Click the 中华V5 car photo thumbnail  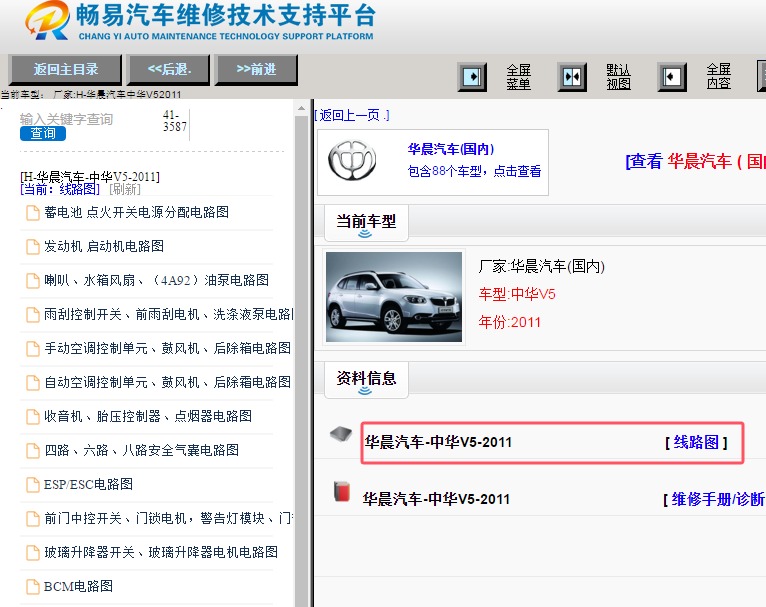click(394, 297)
